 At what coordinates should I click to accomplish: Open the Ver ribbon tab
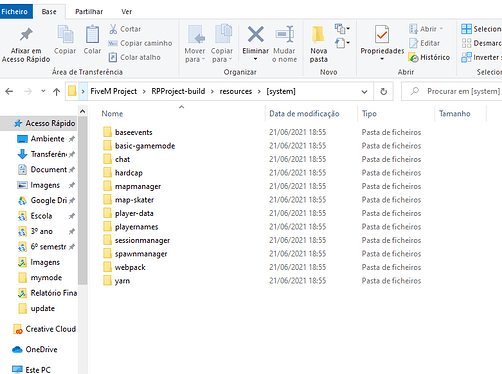click(126, 12)
